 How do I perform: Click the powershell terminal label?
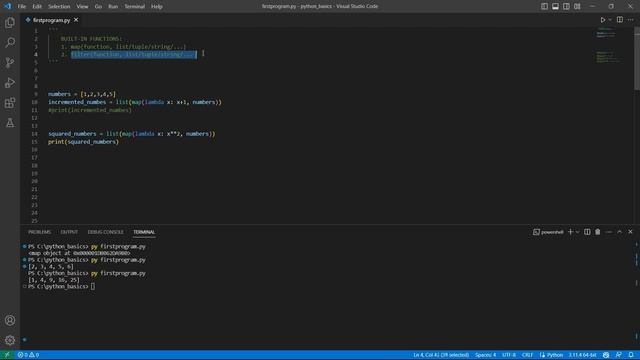coord(548,232)
